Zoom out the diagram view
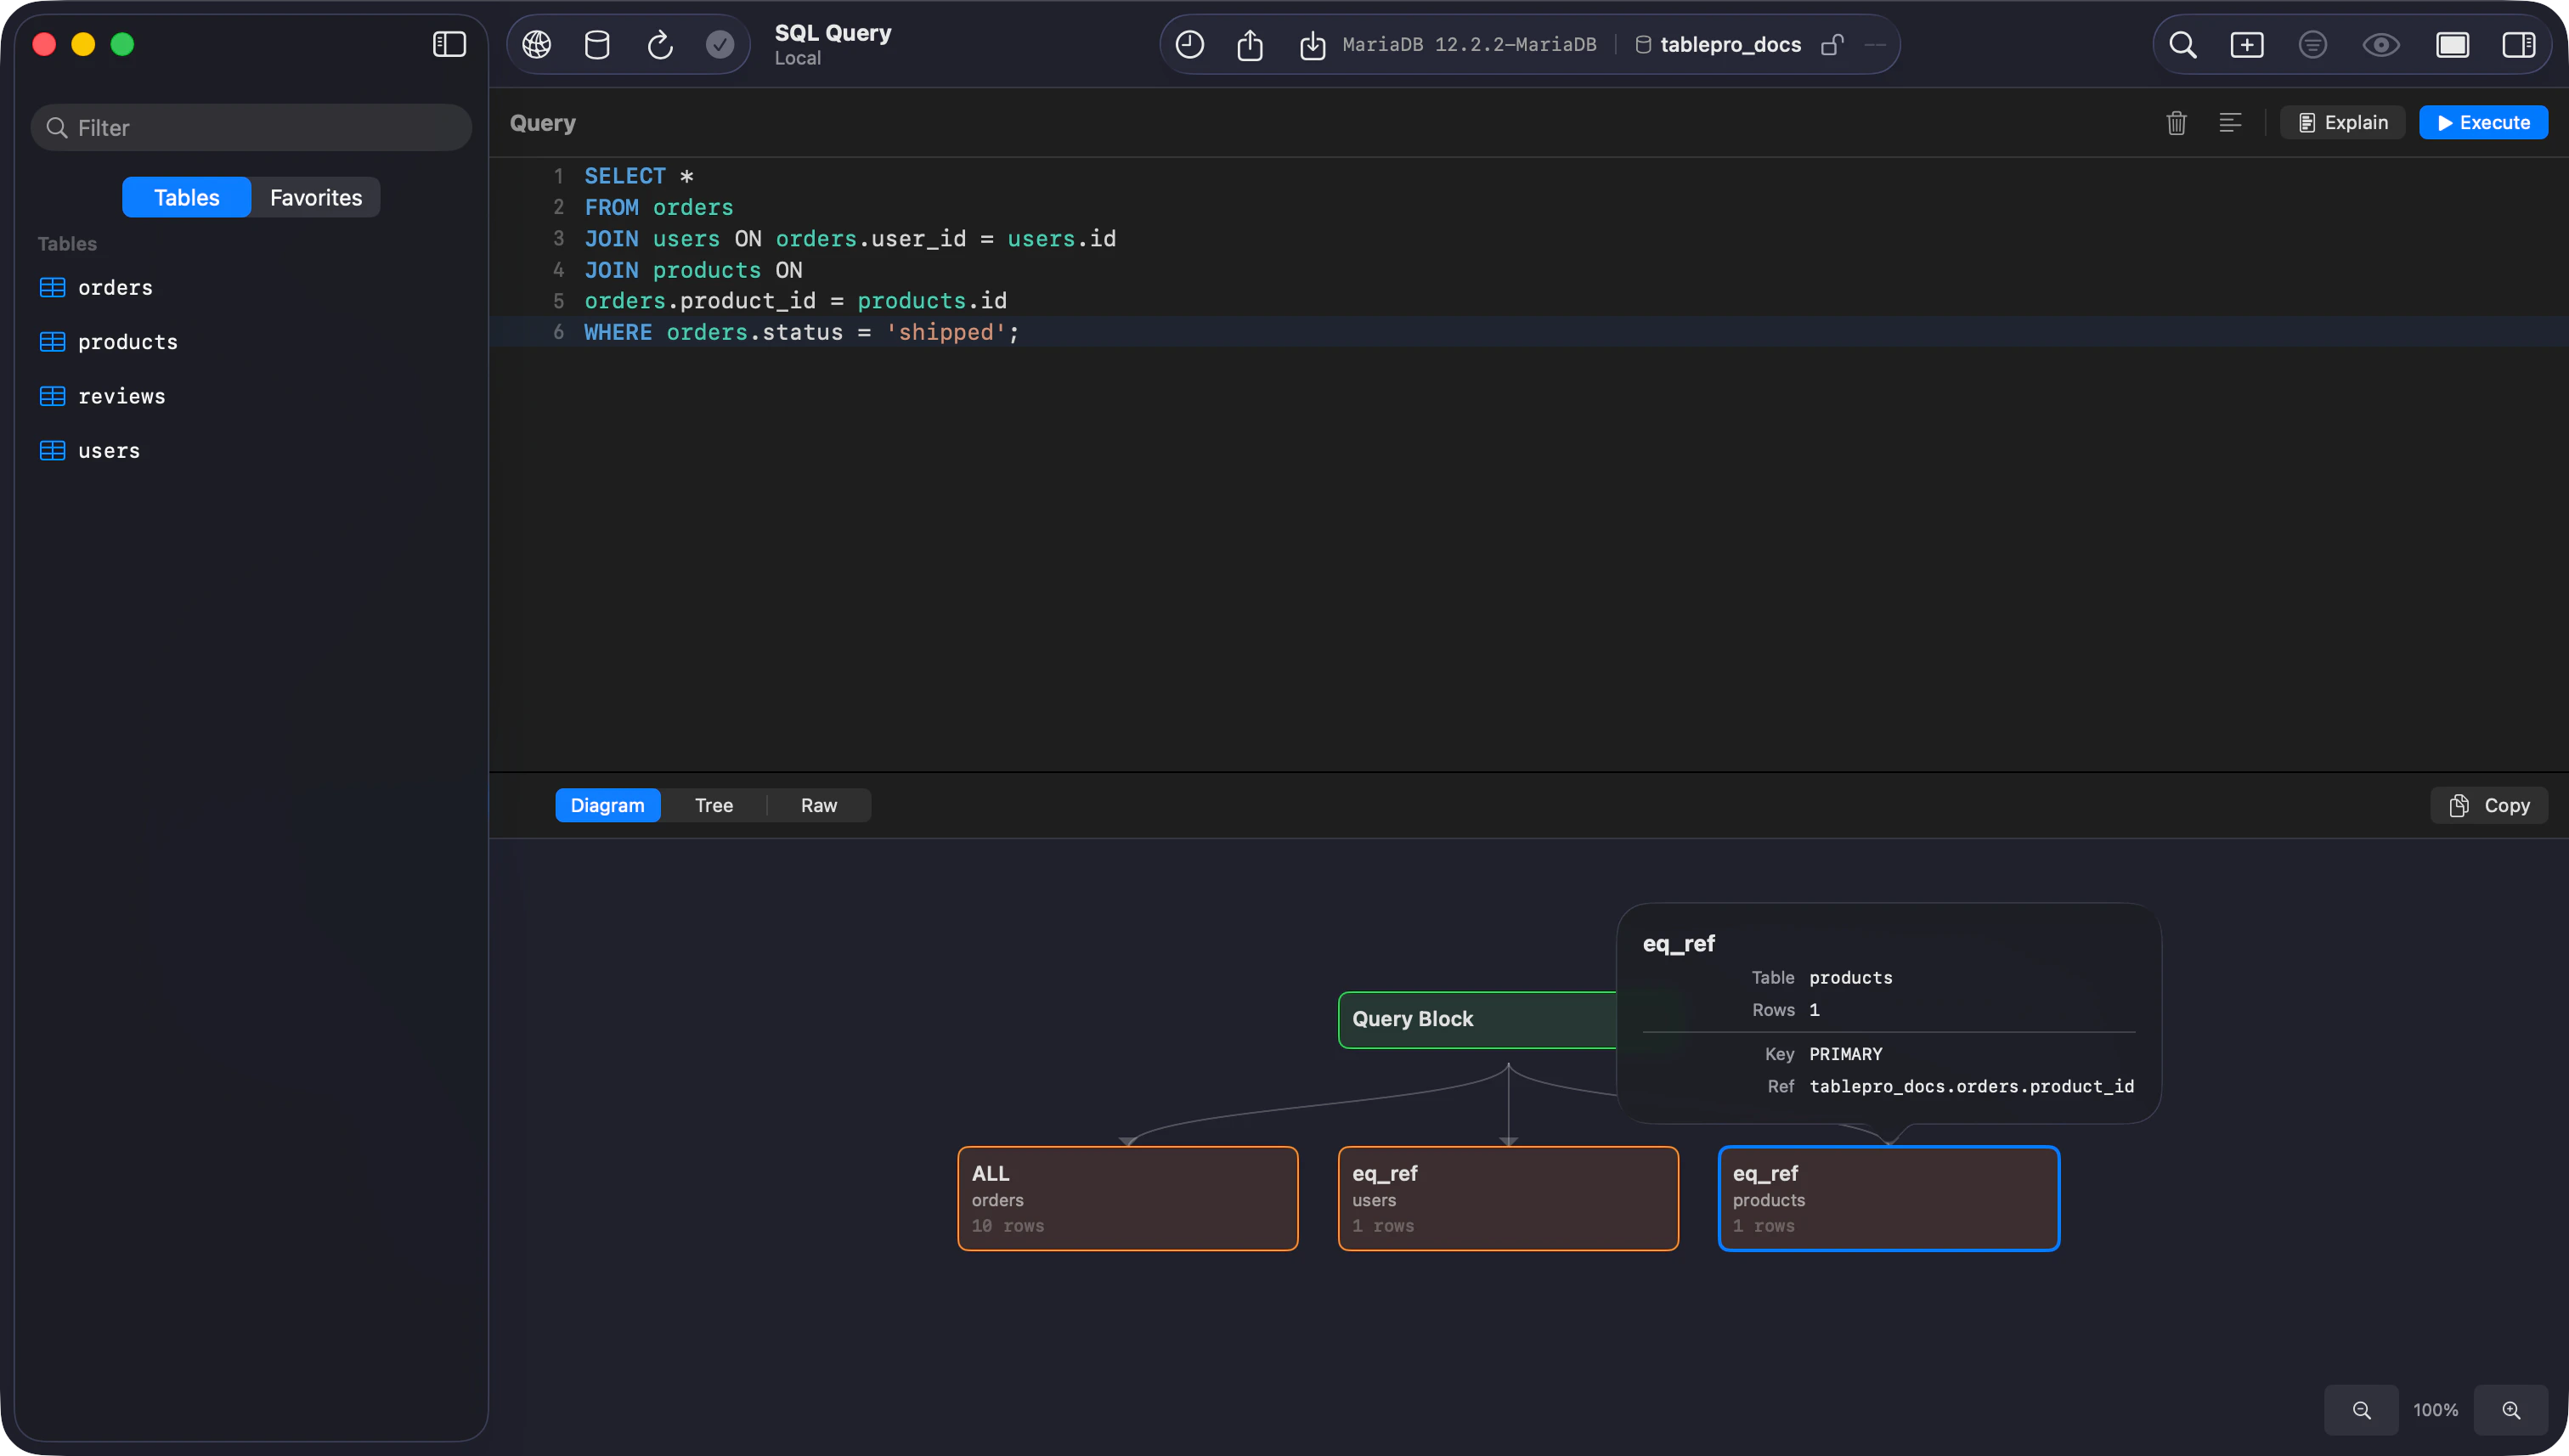The width and height of the screenshot is (2569, 1456). point(2361,1410)
